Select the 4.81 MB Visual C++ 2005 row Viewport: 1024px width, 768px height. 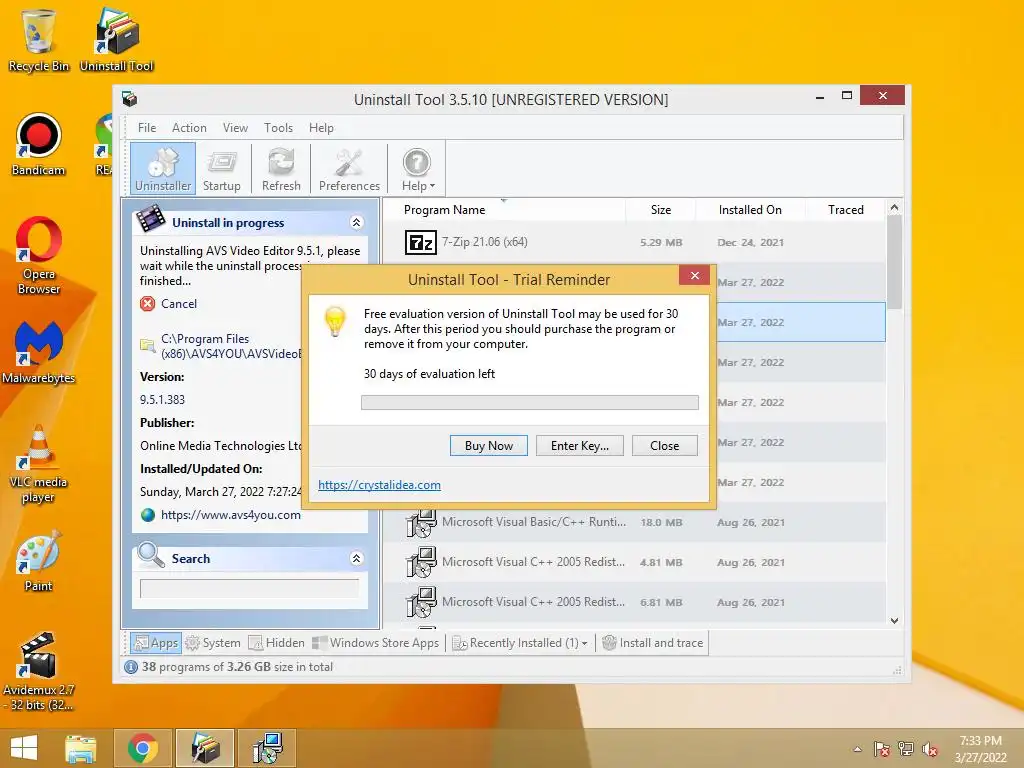tap(634, 562)
